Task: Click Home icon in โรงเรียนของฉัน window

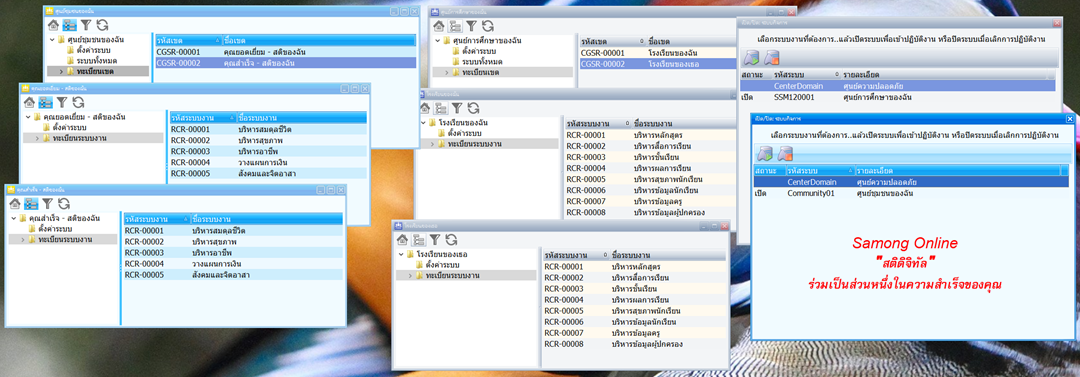Action: [424, 108]
